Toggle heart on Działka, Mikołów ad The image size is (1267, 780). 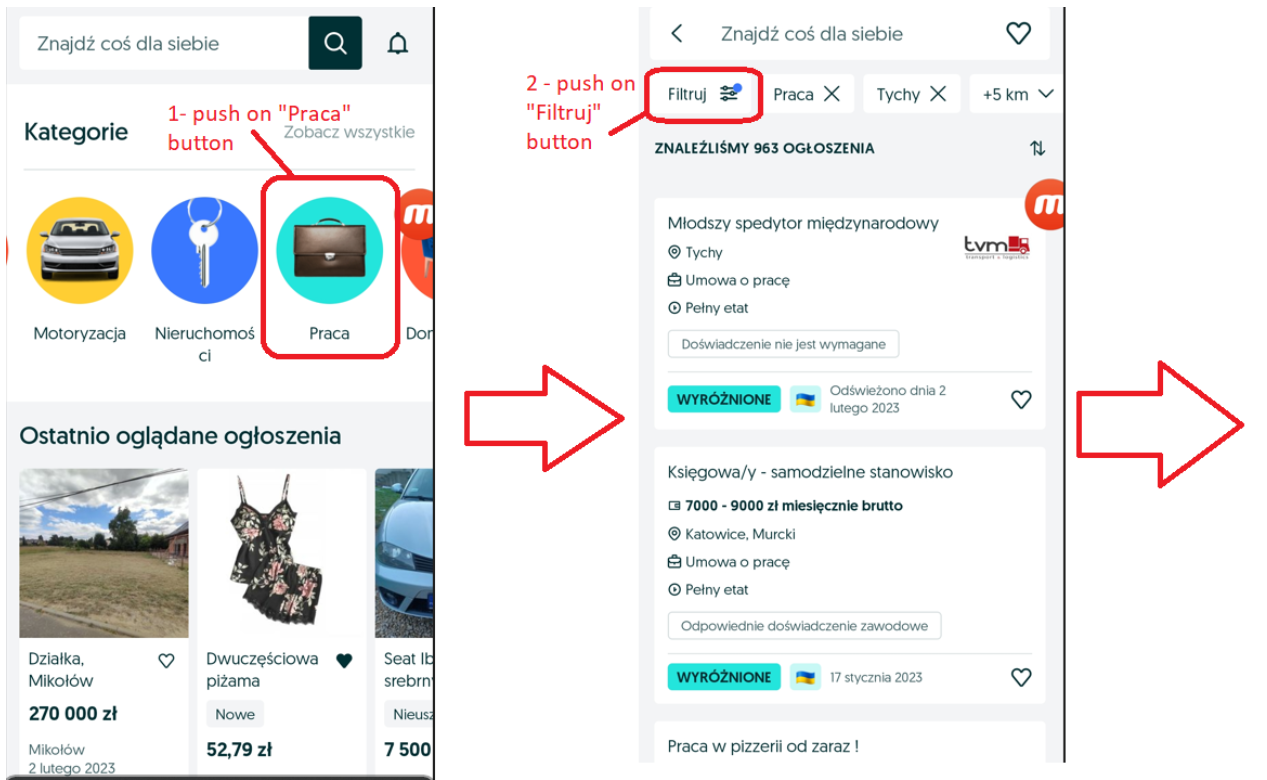click(166, 660)
